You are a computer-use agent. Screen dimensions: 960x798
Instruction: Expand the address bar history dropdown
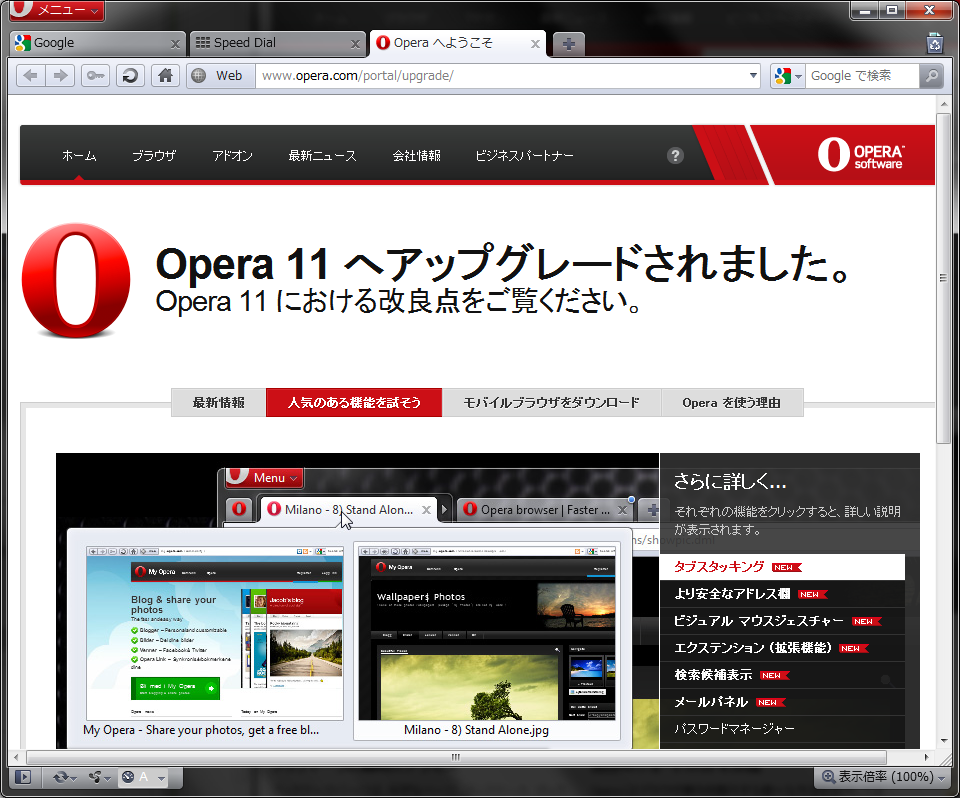pyautogui.click(x=753, y=75)
